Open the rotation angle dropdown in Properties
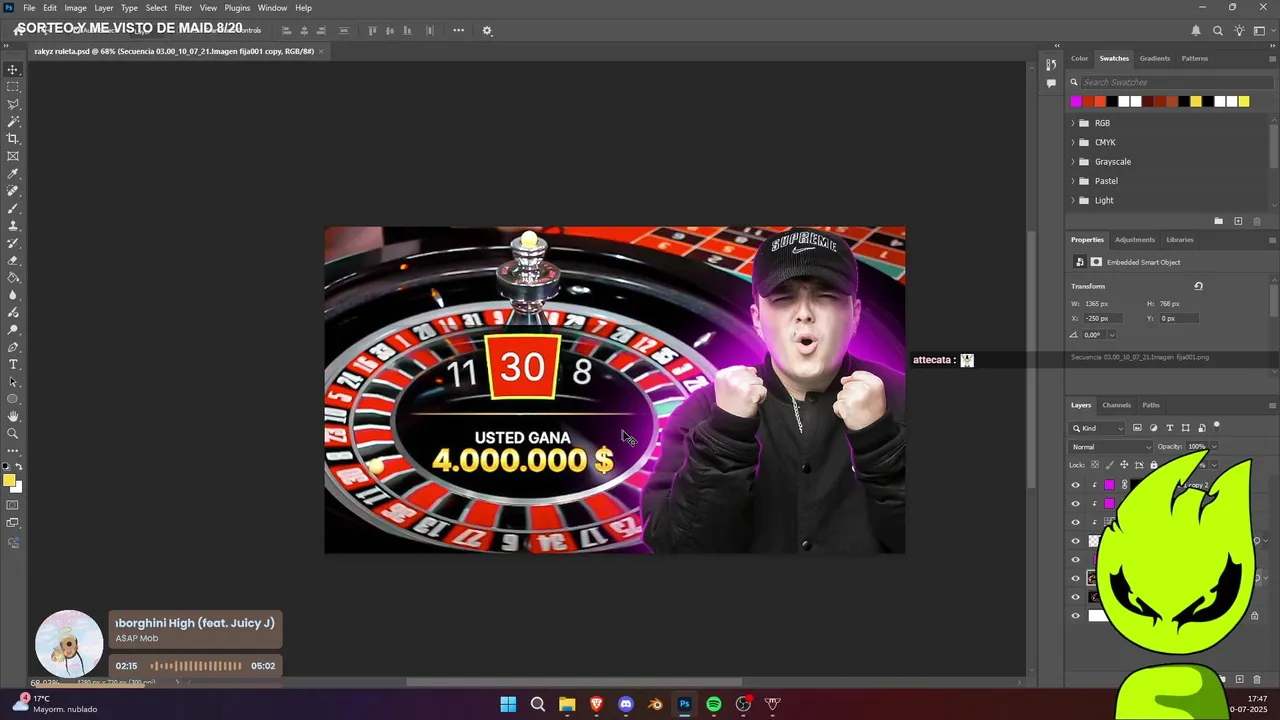Viewport: 1280px width, 720px height. click(x=1111, y=335)
